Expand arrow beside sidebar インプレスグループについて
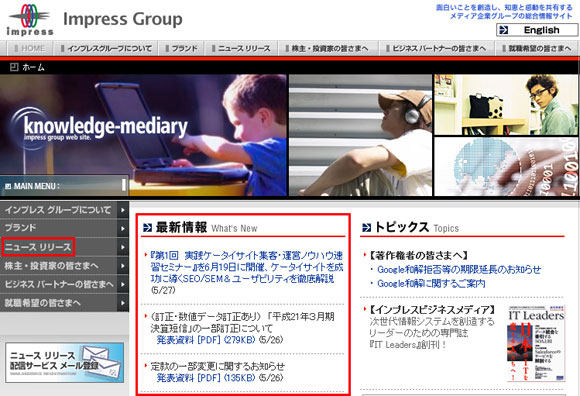The width and height of the screenshot is (580, 396). 123,210
